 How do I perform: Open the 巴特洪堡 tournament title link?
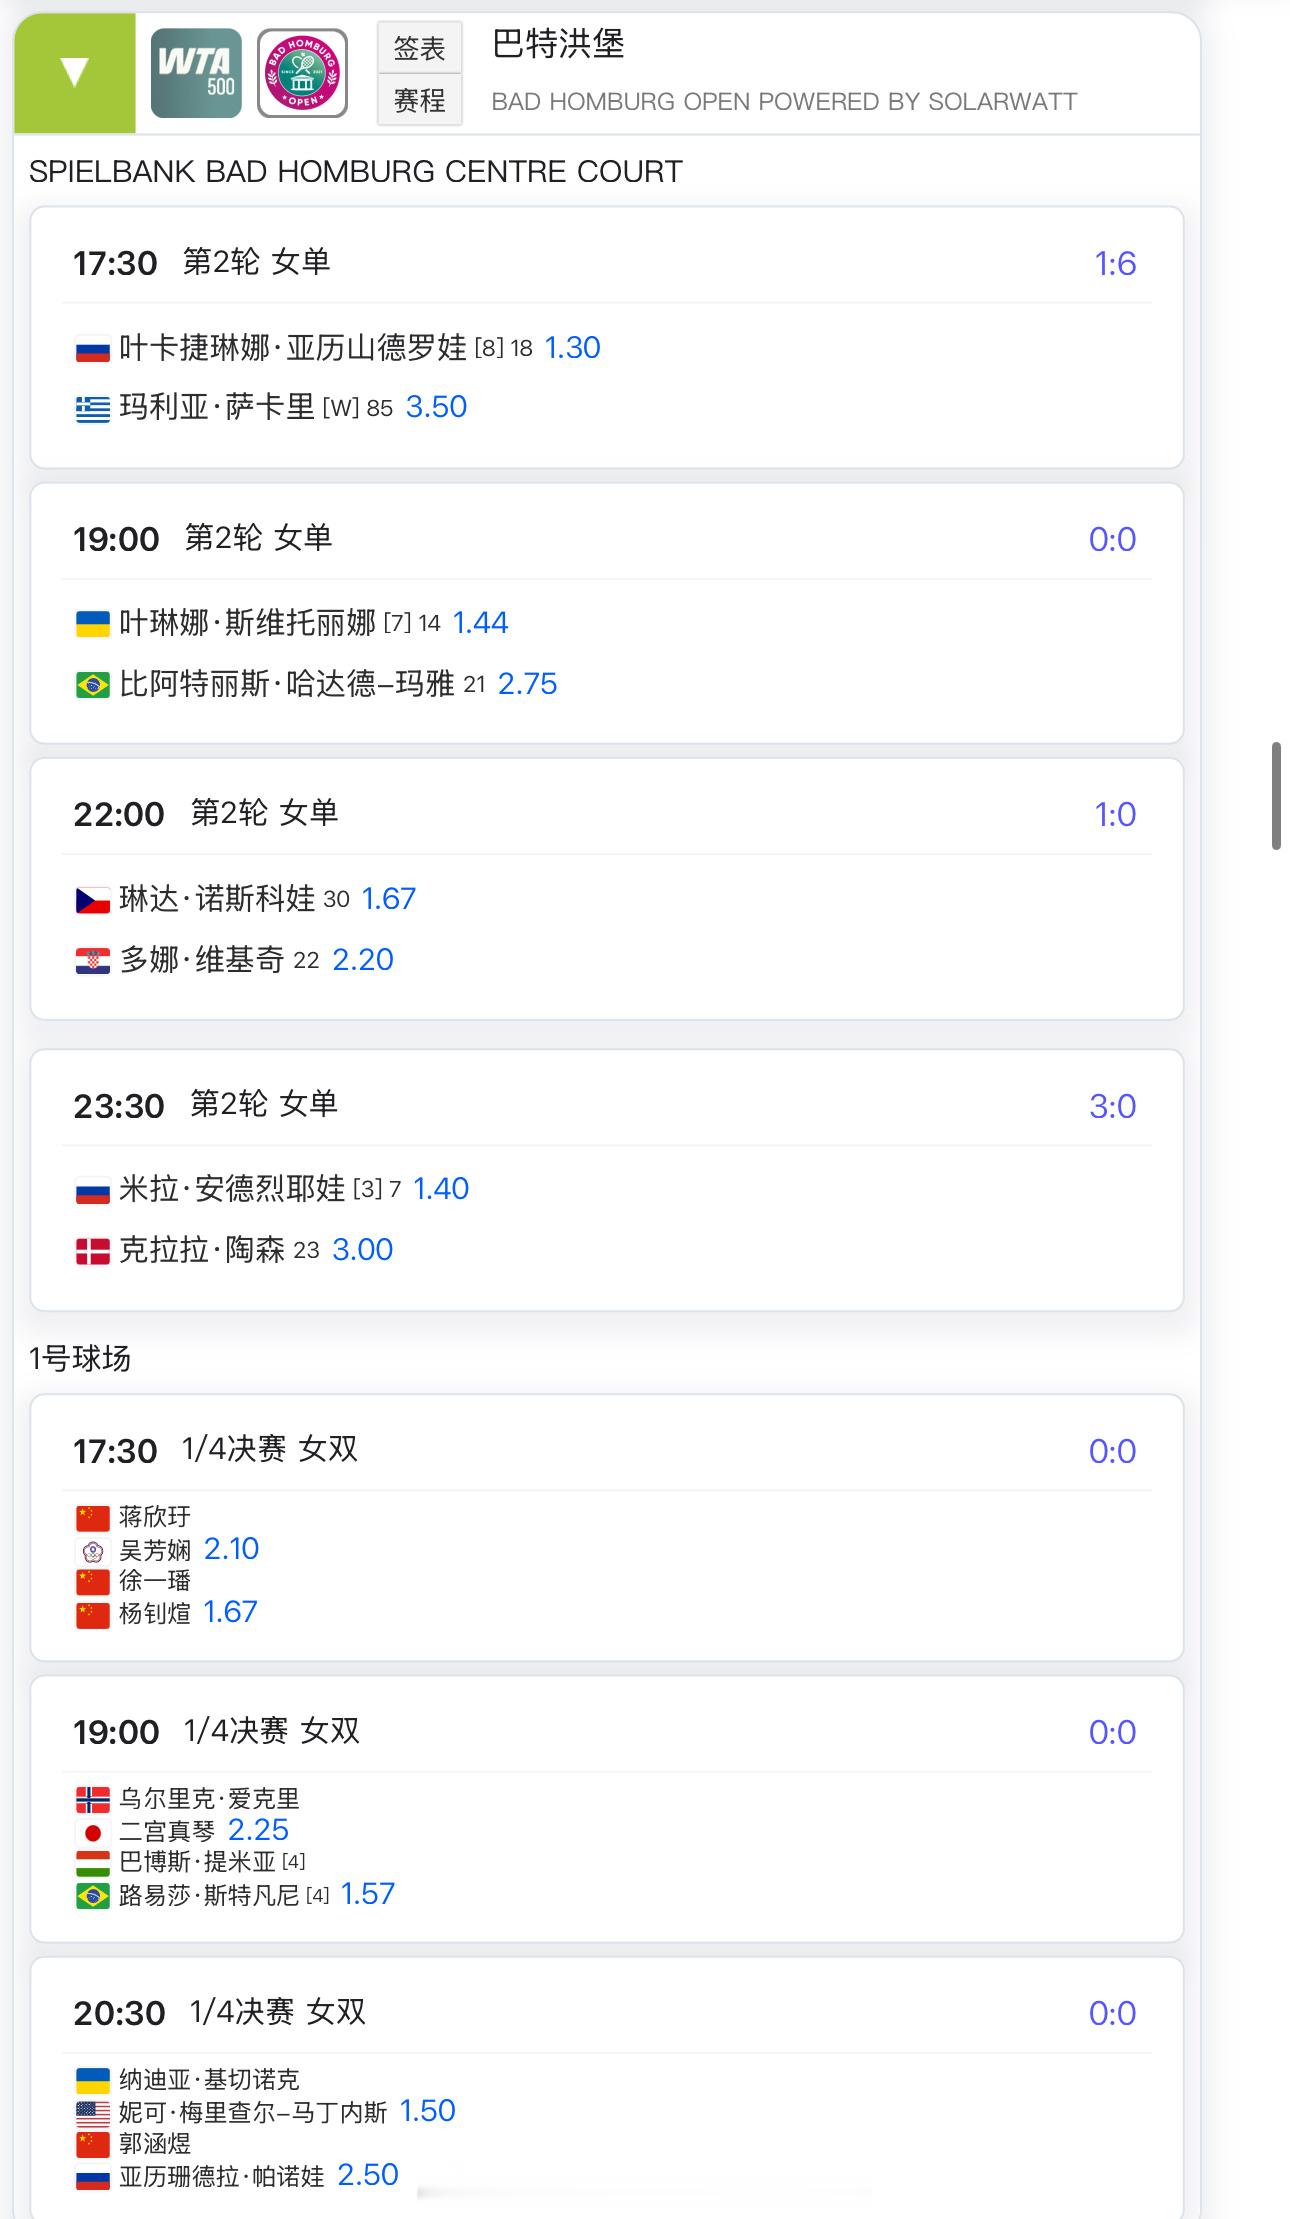point(558,44)
